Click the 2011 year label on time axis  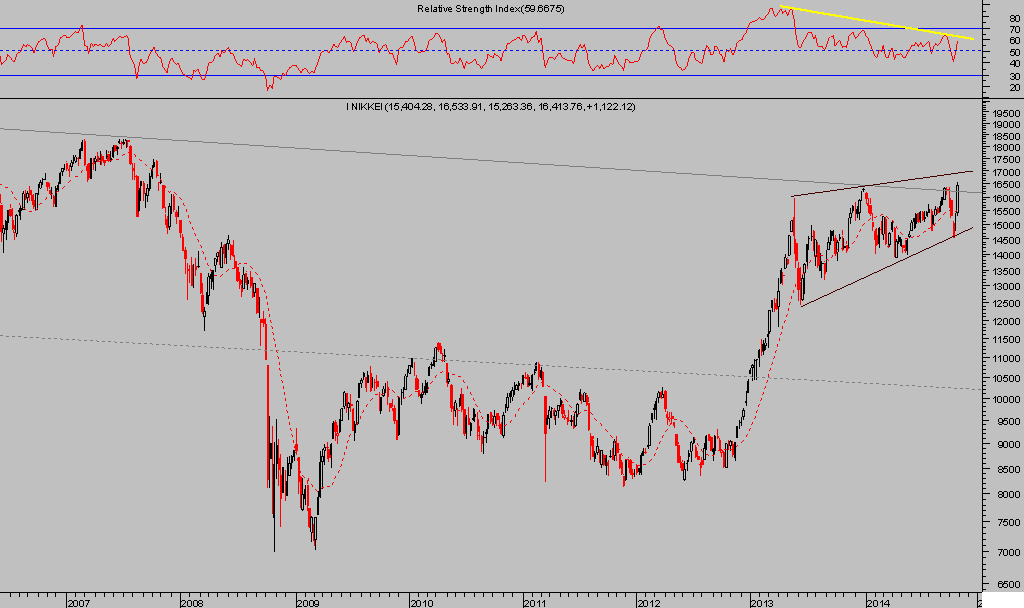(535, 602)
